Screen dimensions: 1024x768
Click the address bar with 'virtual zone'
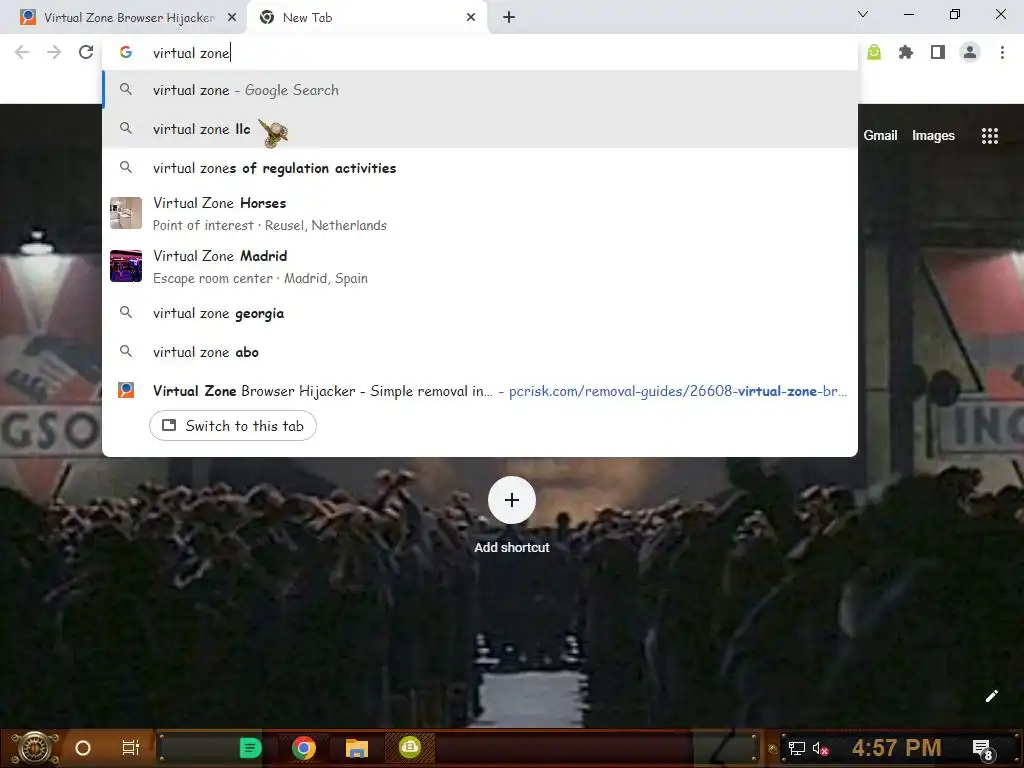pos(479,53)
